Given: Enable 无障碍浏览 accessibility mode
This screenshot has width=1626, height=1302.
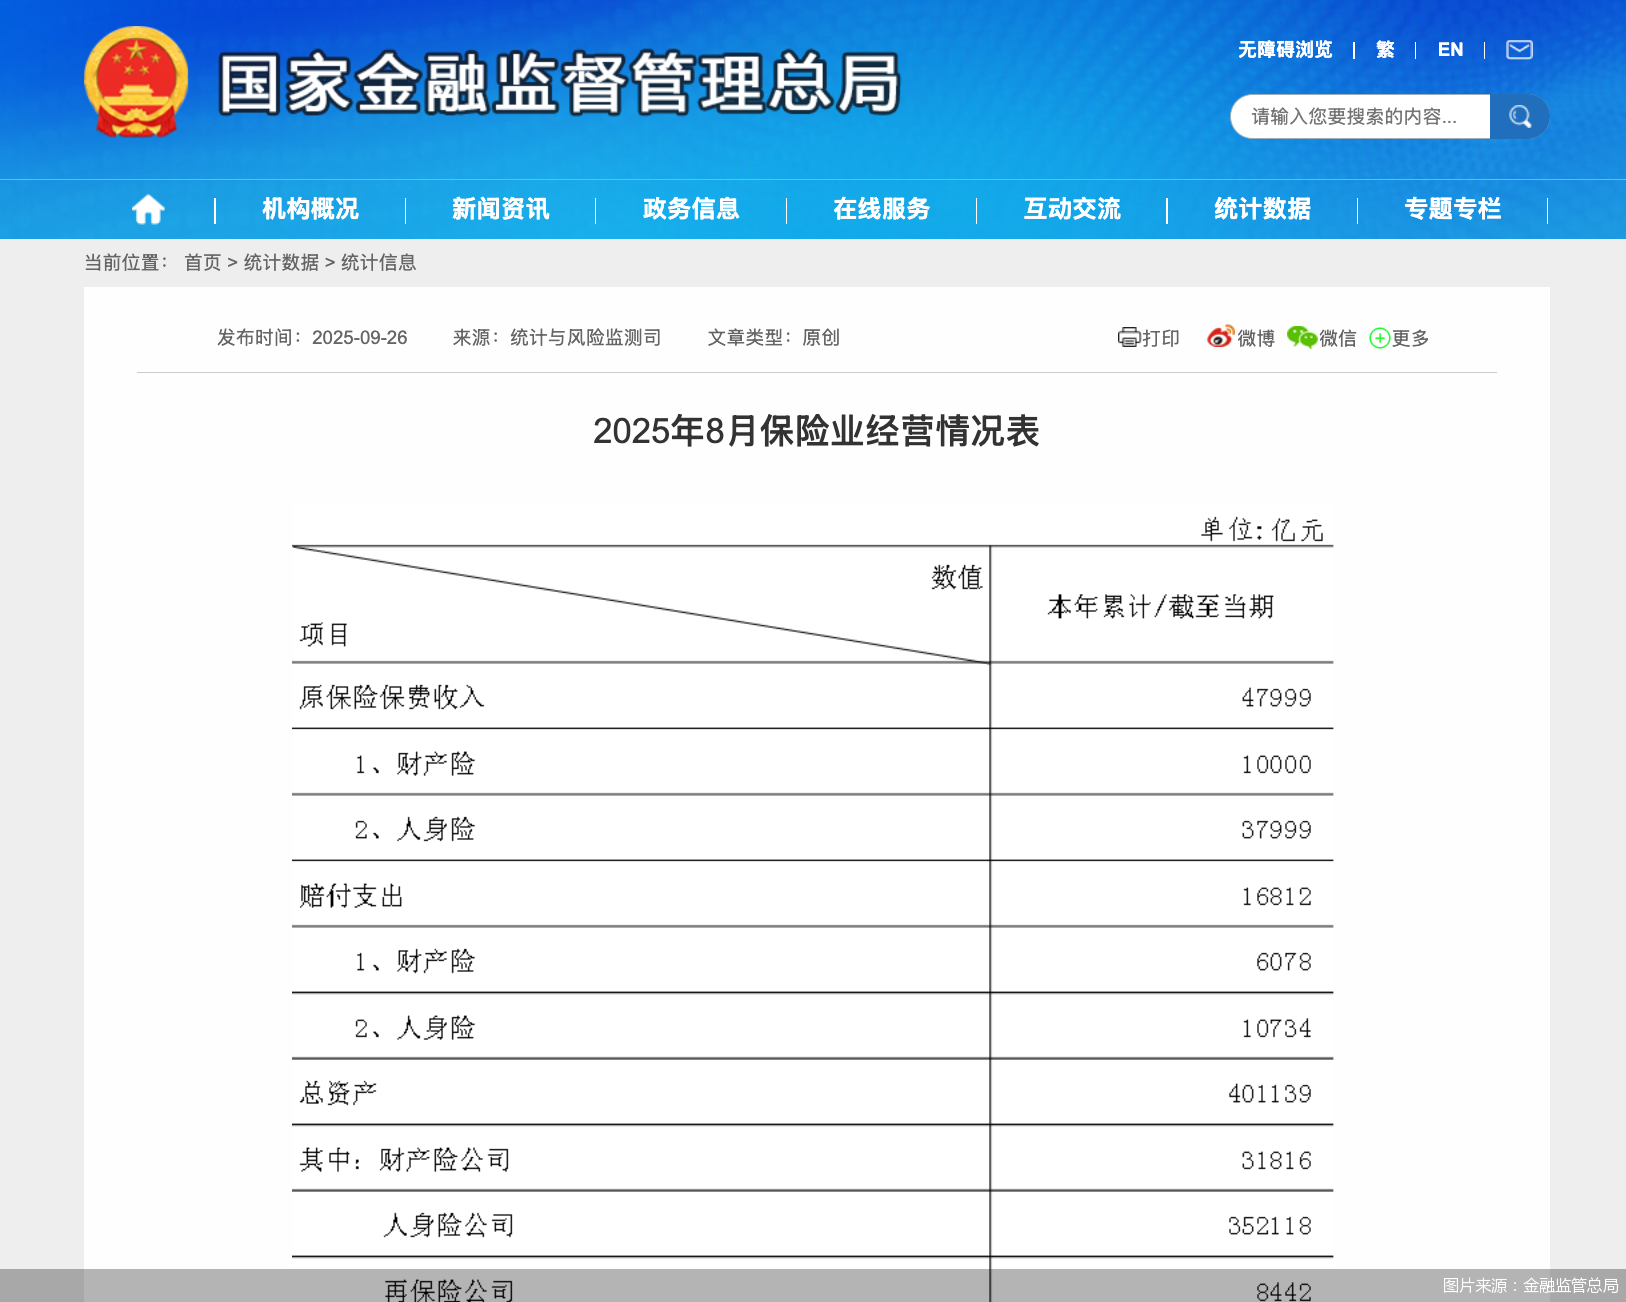Looking at the screenshot, I should [1284, 50].
